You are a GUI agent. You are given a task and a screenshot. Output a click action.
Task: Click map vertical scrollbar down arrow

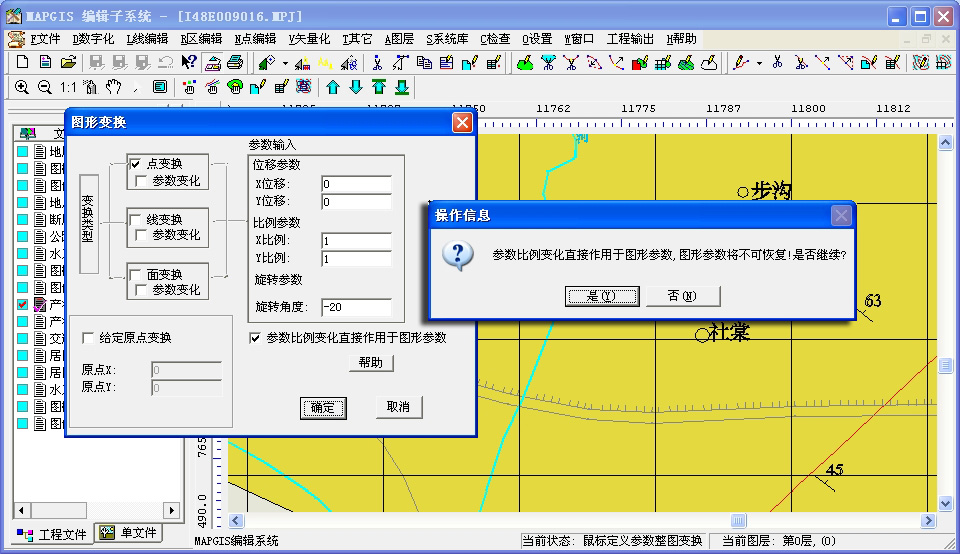[945, 504]
